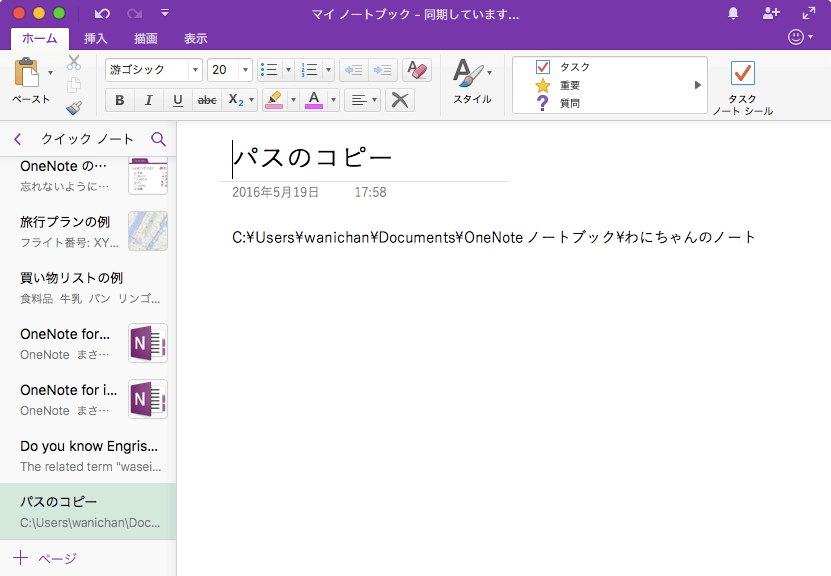Apply subscript formatting
The image size is (831, 576).
[235, 100]
